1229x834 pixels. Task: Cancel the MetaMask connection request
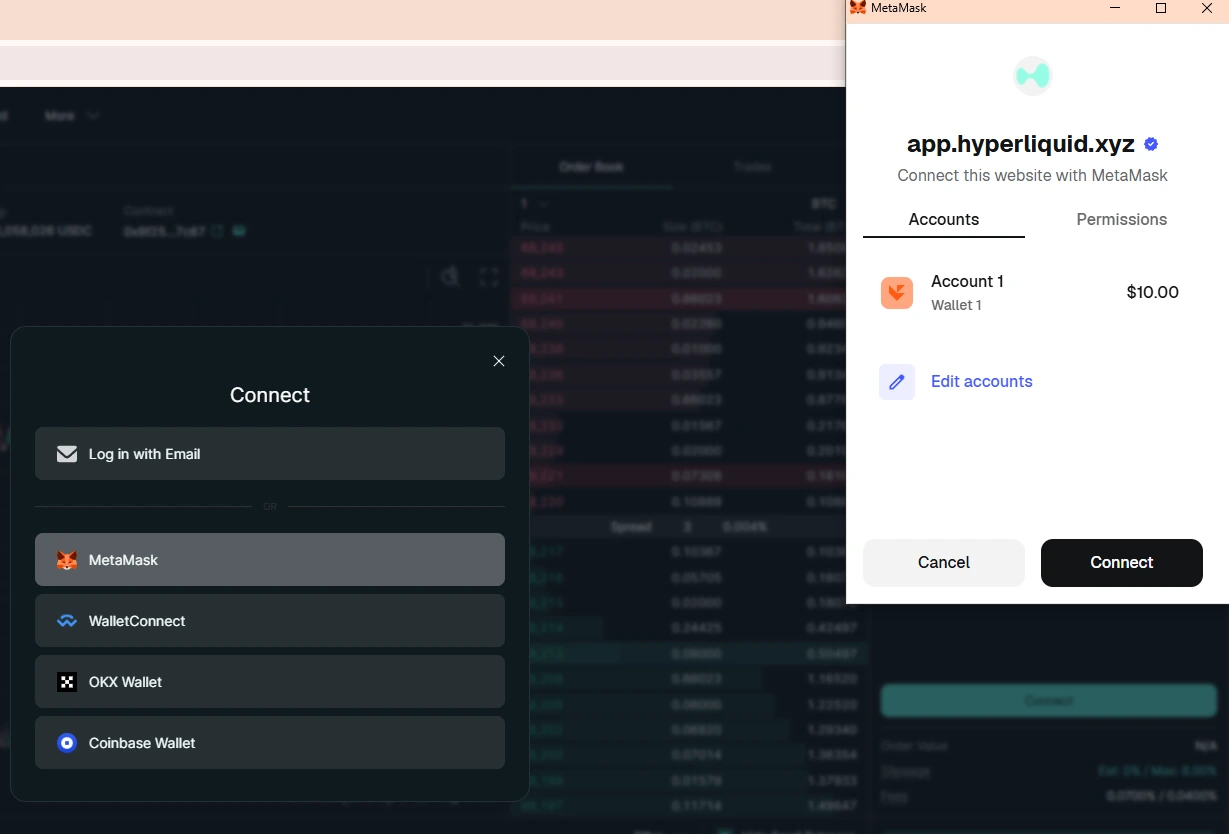coord(943,562)
